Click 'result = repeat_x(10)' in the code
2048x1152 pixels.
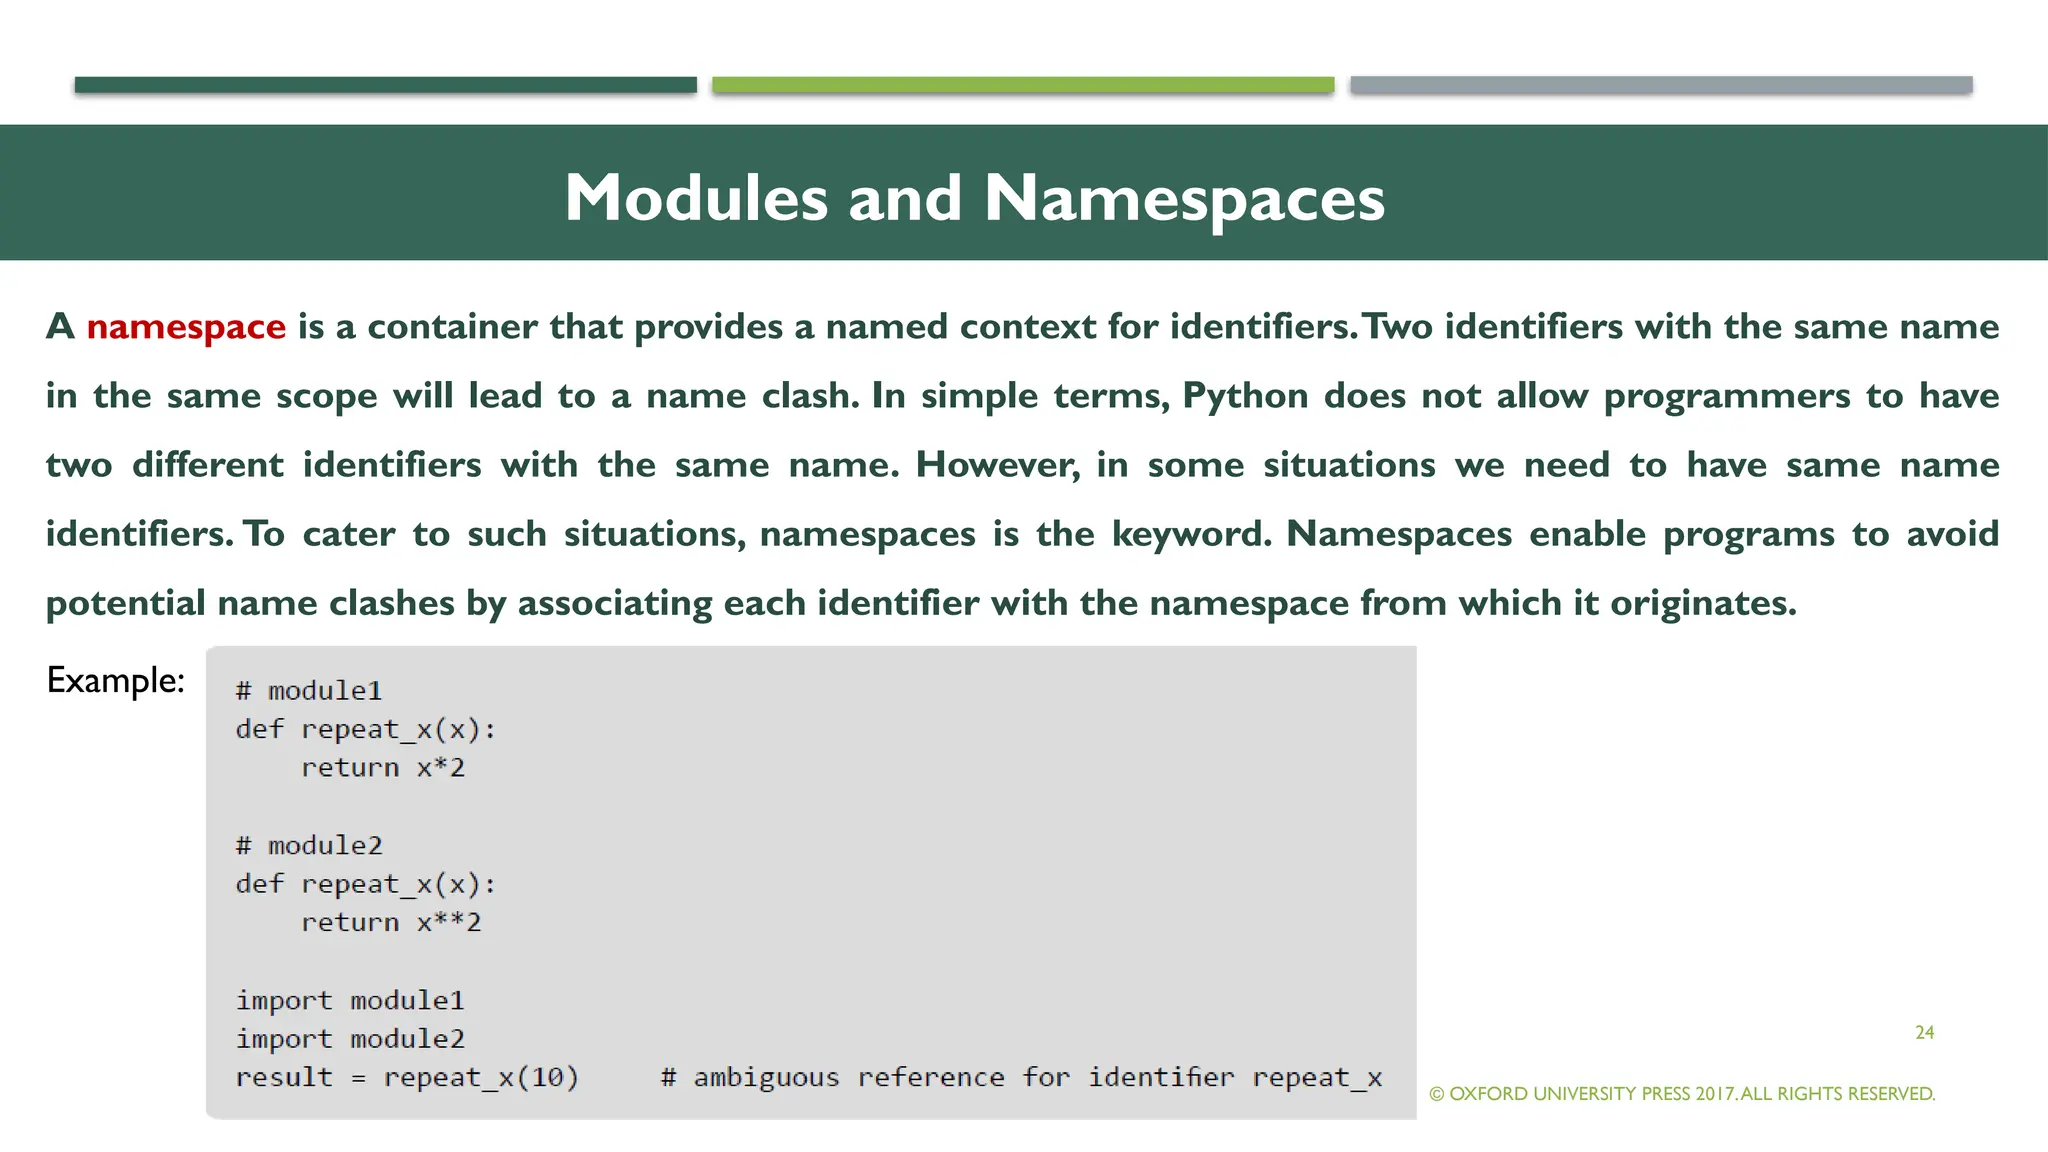click(x=407, y=1077)
